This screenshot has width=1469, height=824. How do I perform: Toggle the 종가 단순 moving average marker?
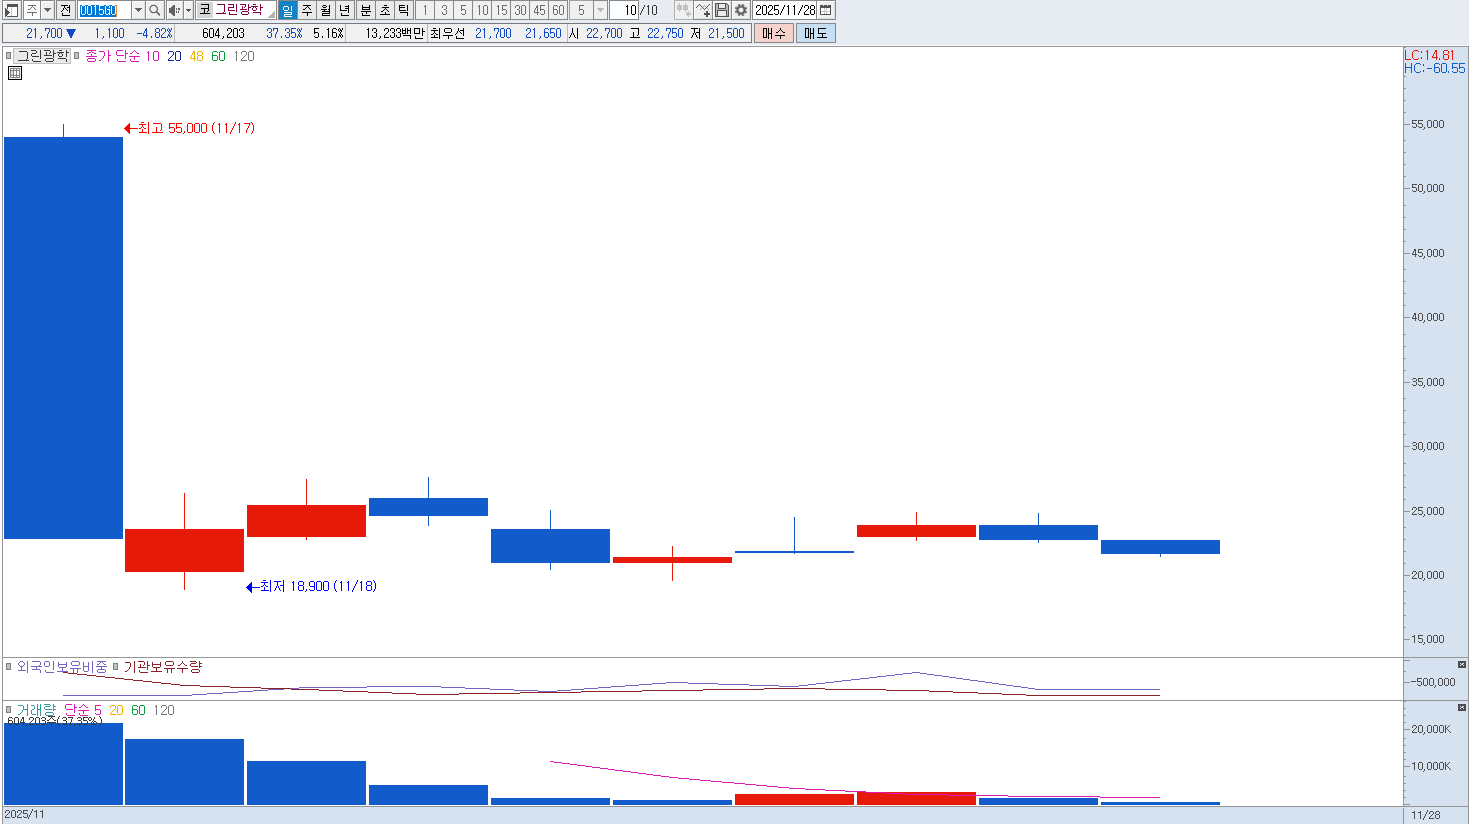point(77,56)
